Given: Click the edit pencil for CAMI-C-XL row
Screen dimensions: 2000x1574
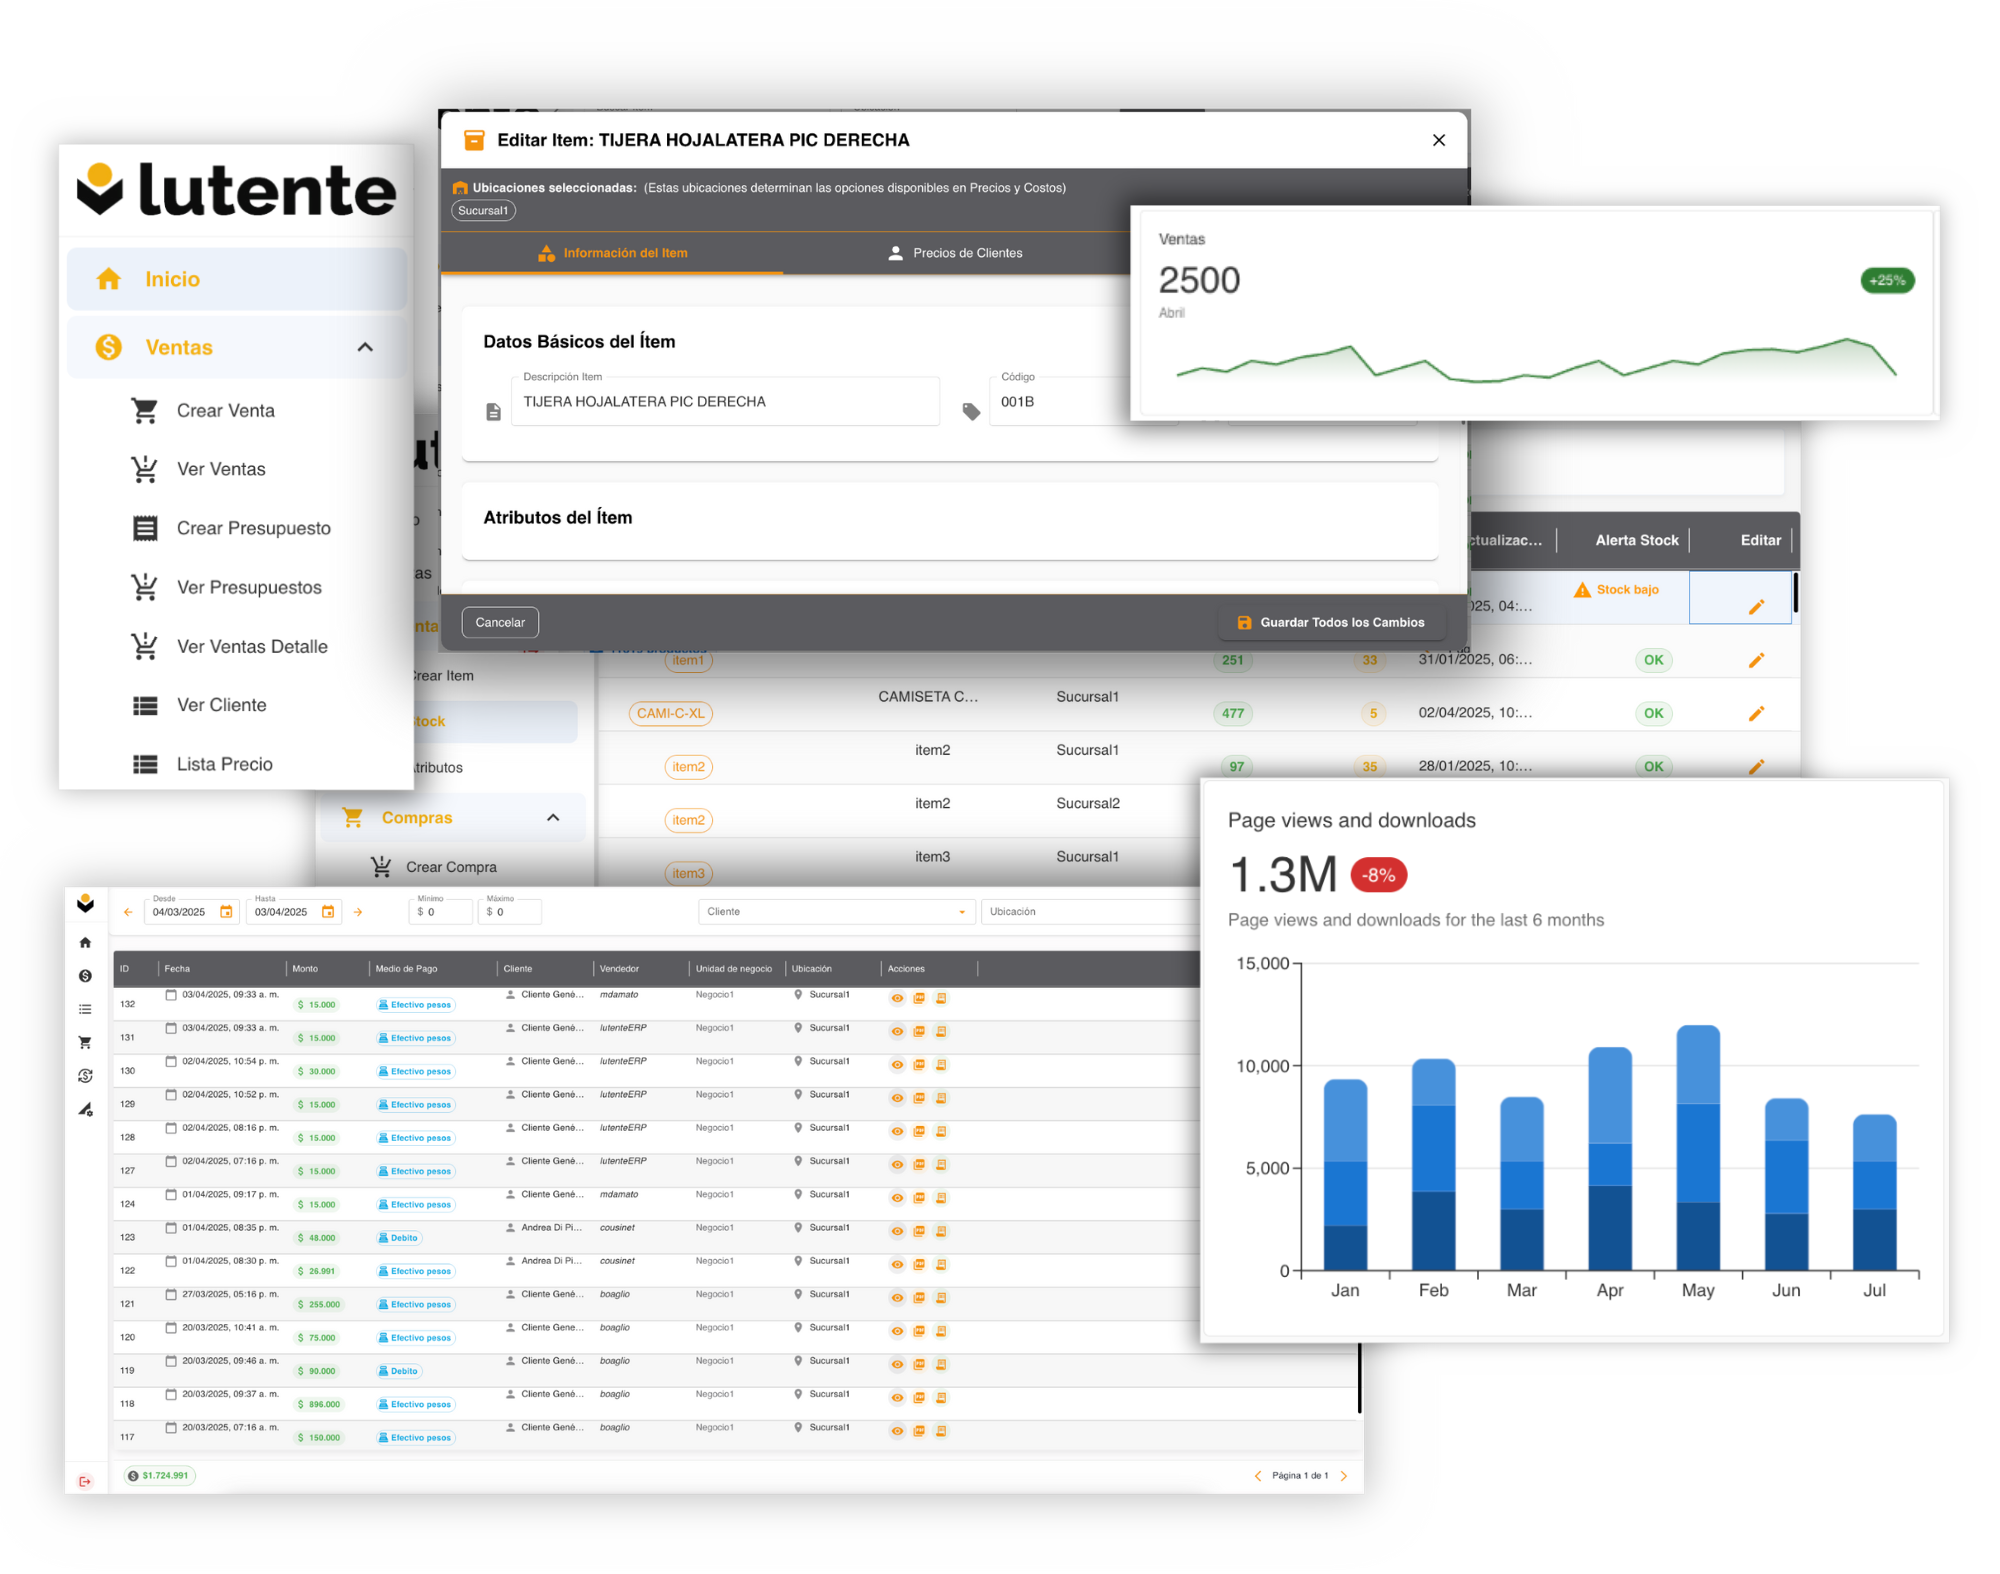Looking at the screenshot, I should [x=1756, y=714].
